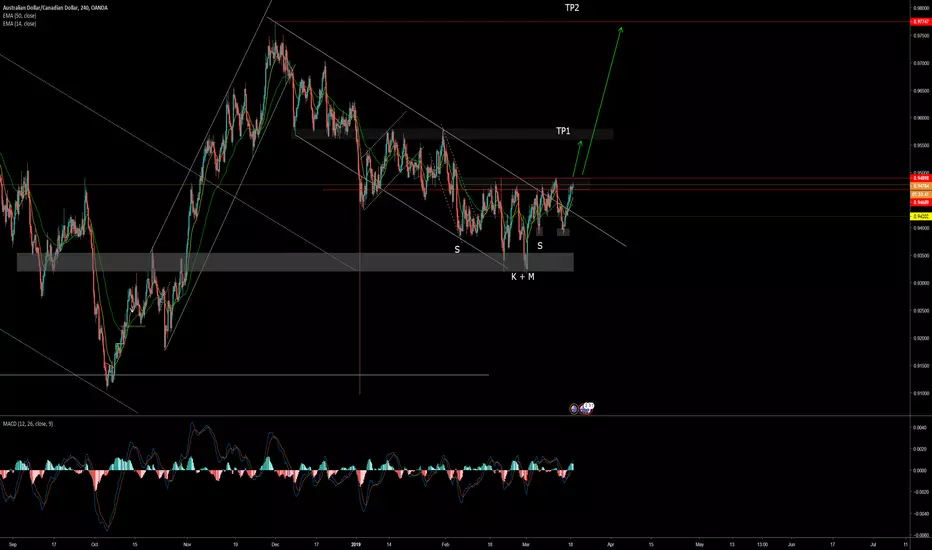Viewport: 932px width, 550px height.
Task: Open the Australian Dollar/Canadian Dollar chart title
Action: coord(55,8)
